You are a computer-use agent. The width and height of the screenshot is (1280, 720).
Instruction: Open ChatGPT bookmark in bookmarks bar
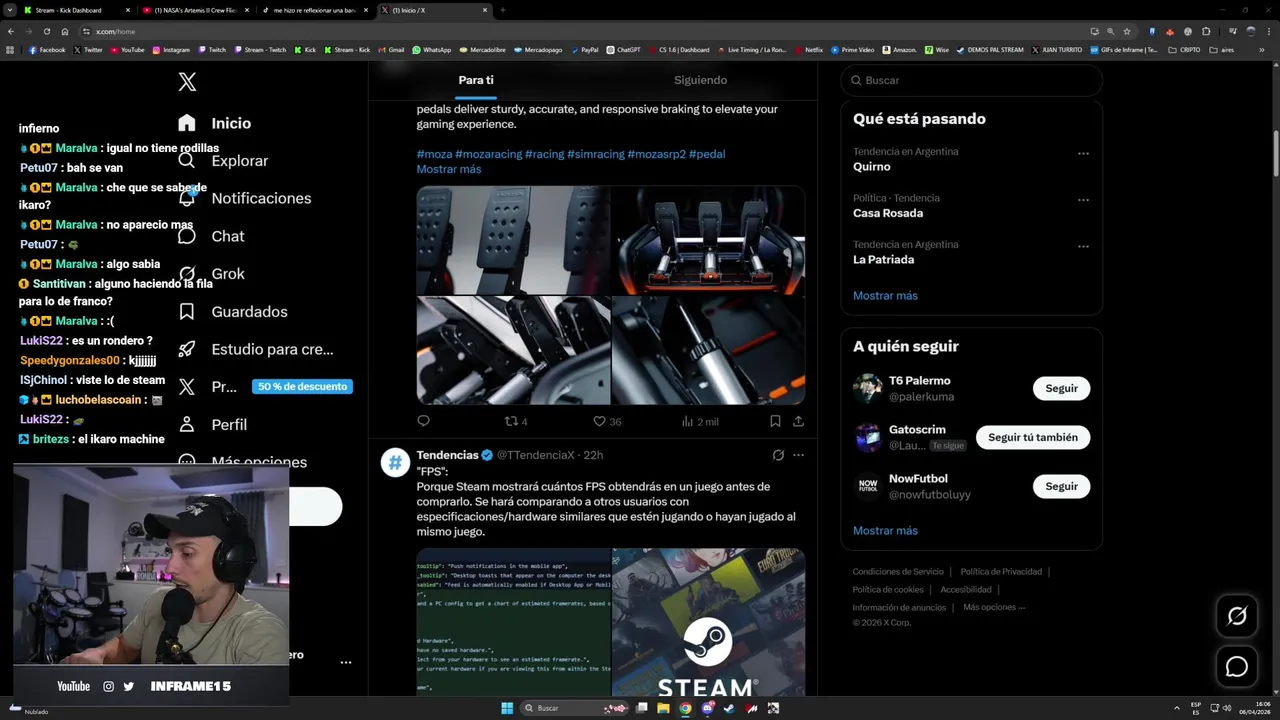tap(623, 49)
